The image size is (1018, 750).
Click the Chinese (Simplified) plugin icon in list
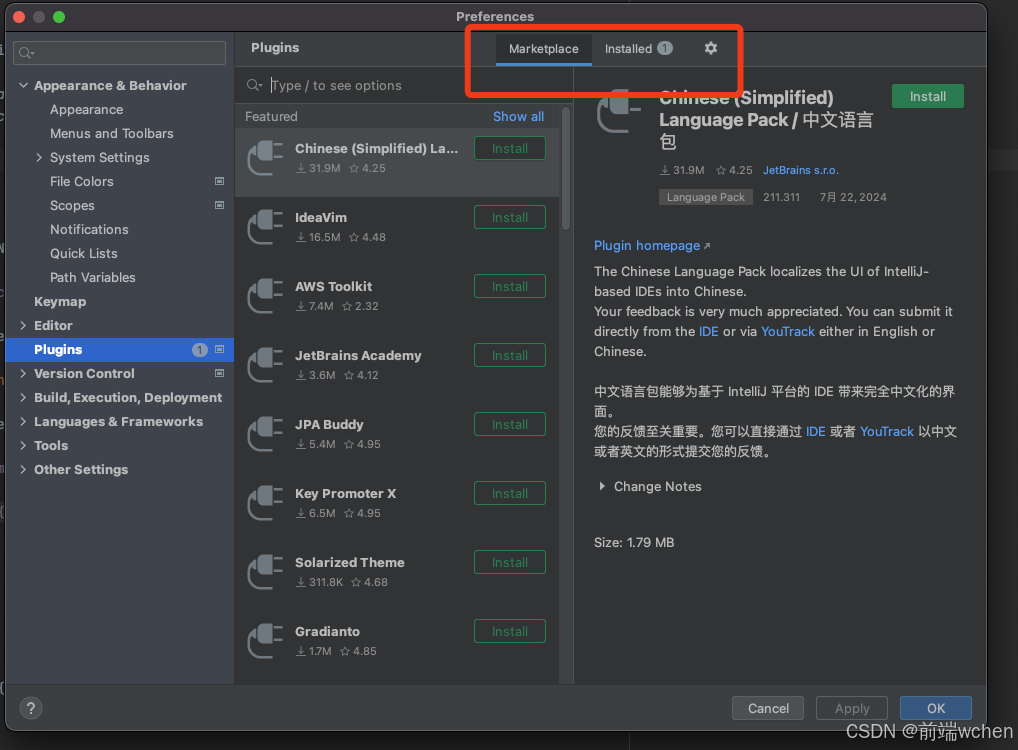tap(266, 158)
